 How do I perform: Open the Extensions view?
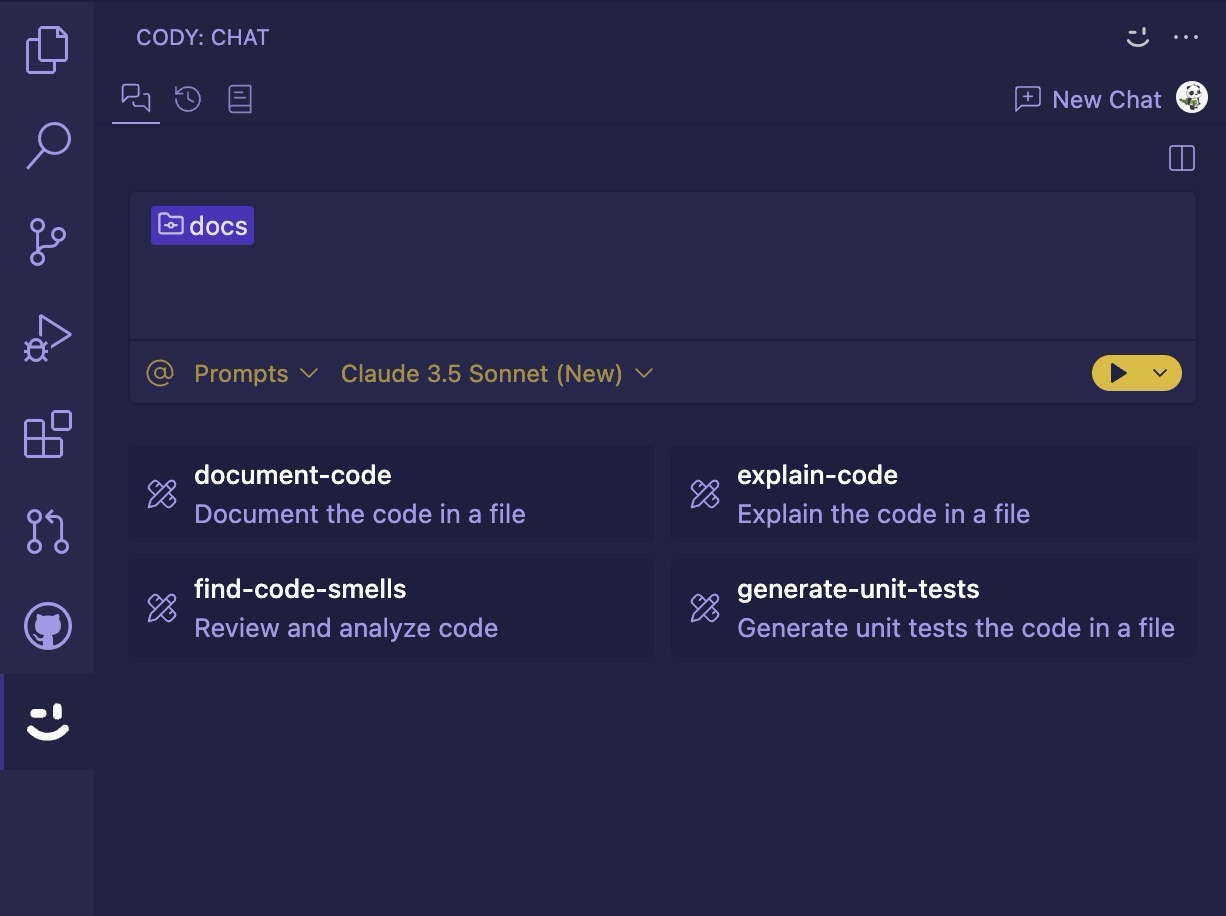(x=47, y=435)
